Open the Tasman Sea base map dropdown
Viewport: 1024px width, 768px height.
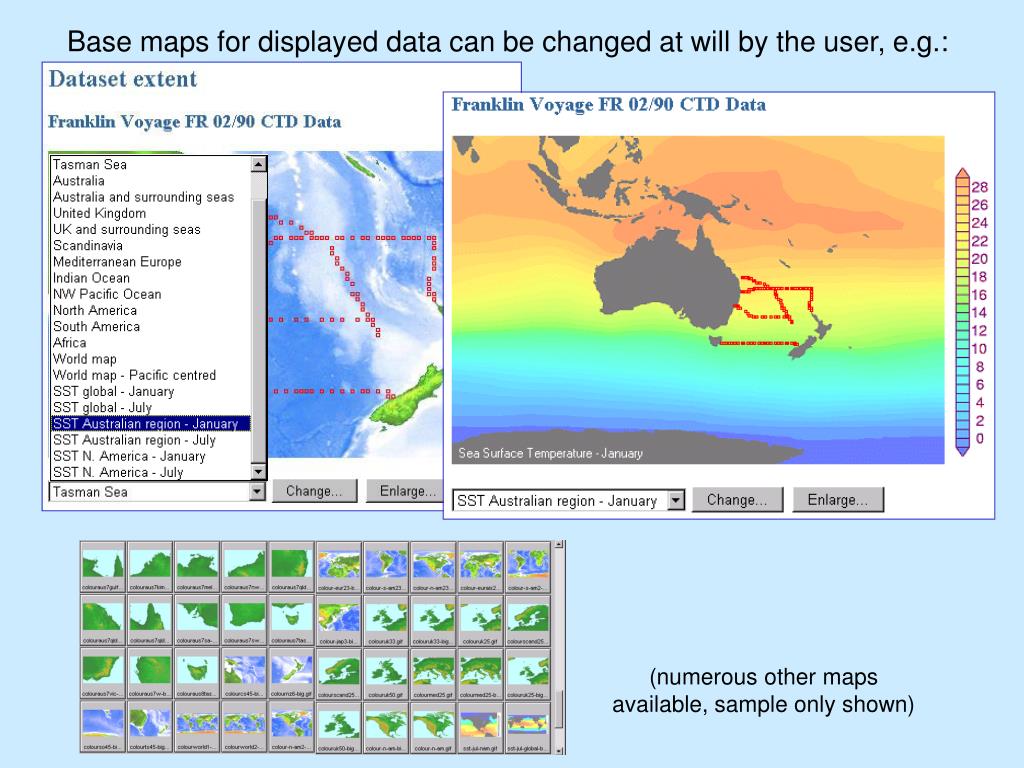[157, 492]
